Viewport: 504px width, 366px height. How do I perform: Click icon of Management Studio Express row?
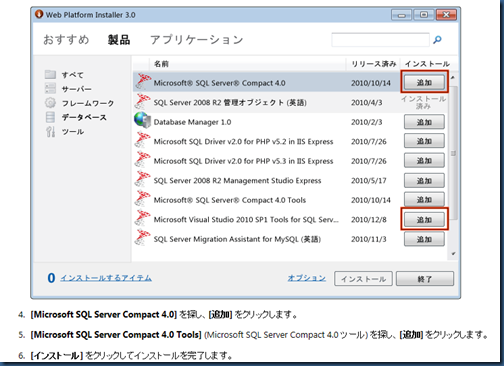click(x=143, y=179)
